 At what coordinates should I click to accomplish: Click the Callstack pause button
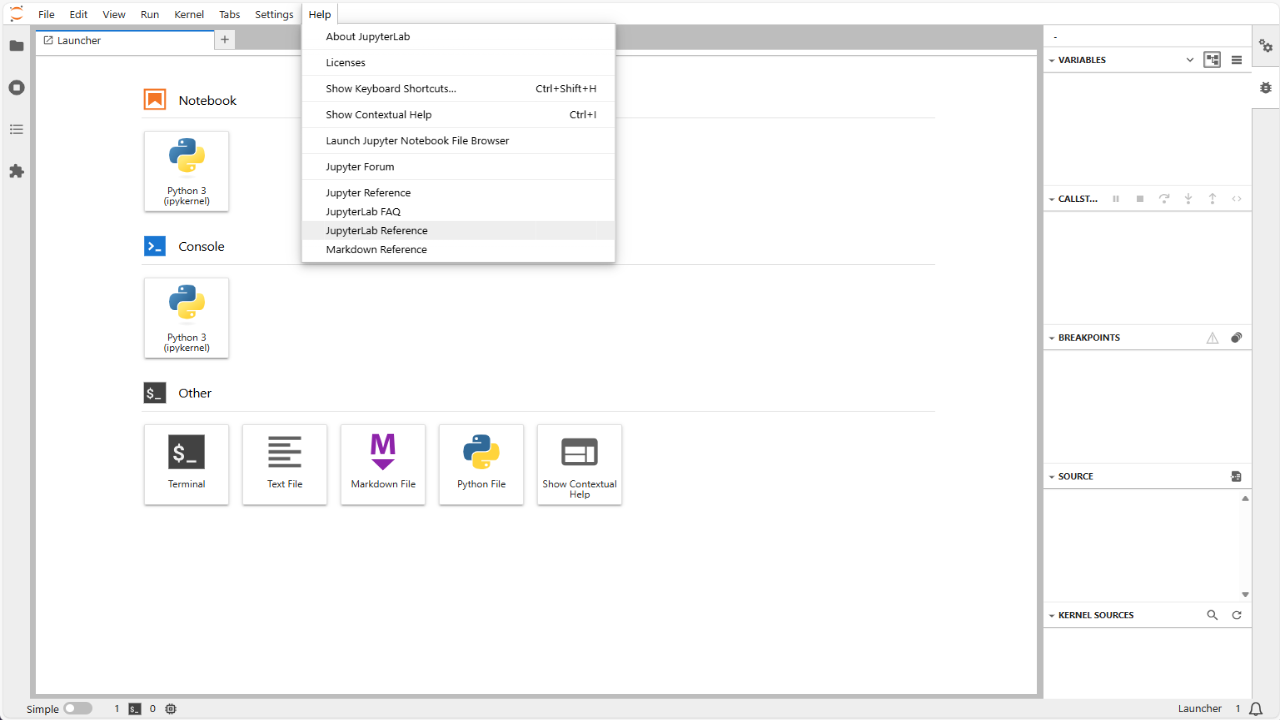coord(1117,199)
